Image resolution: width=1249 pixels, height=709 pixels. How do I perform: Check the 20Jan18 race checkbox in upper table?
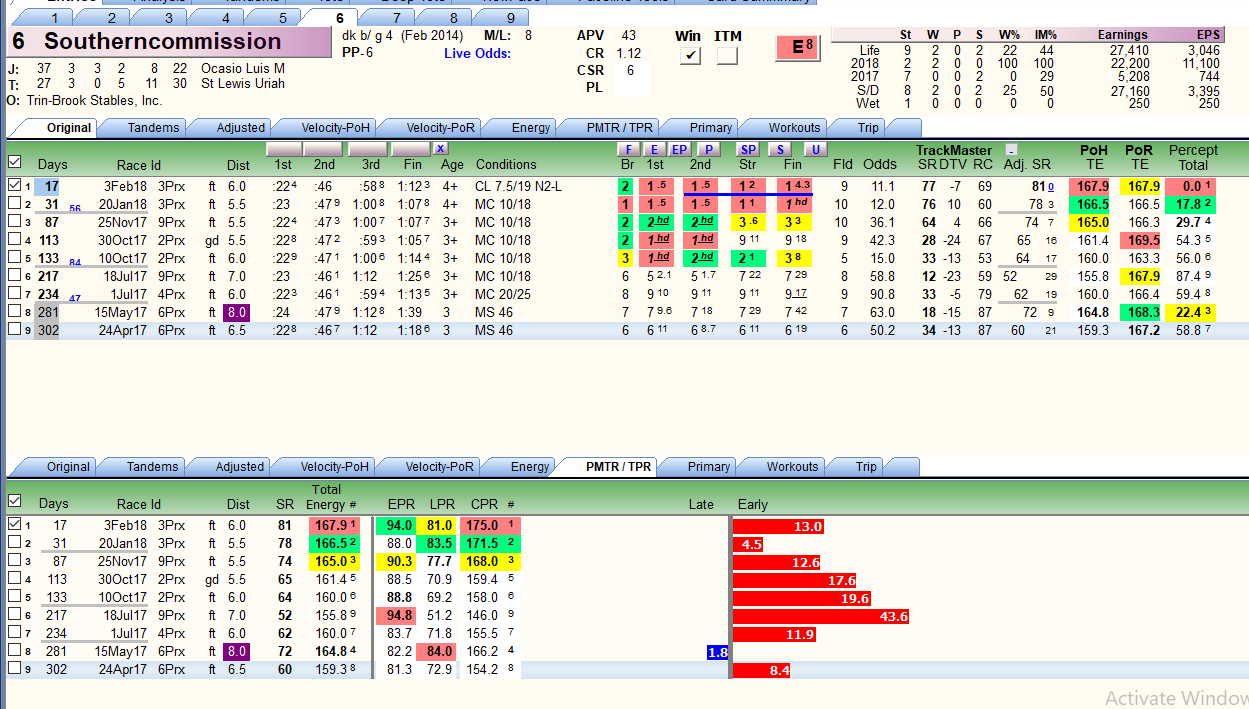click(x=14, y=203)
